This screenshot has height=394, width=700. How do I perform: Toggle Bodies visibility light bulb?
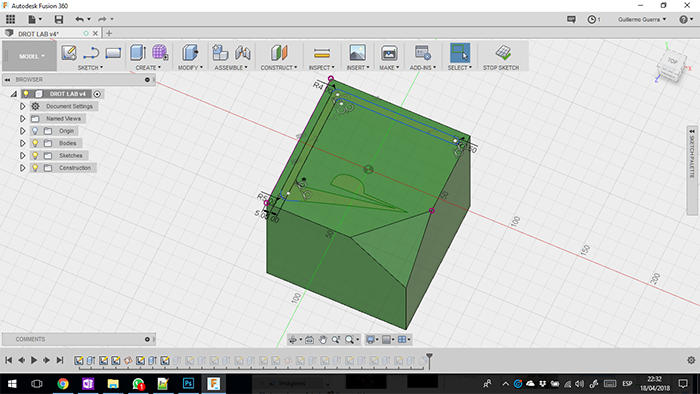pyautogui.click(x=35, y=143)
